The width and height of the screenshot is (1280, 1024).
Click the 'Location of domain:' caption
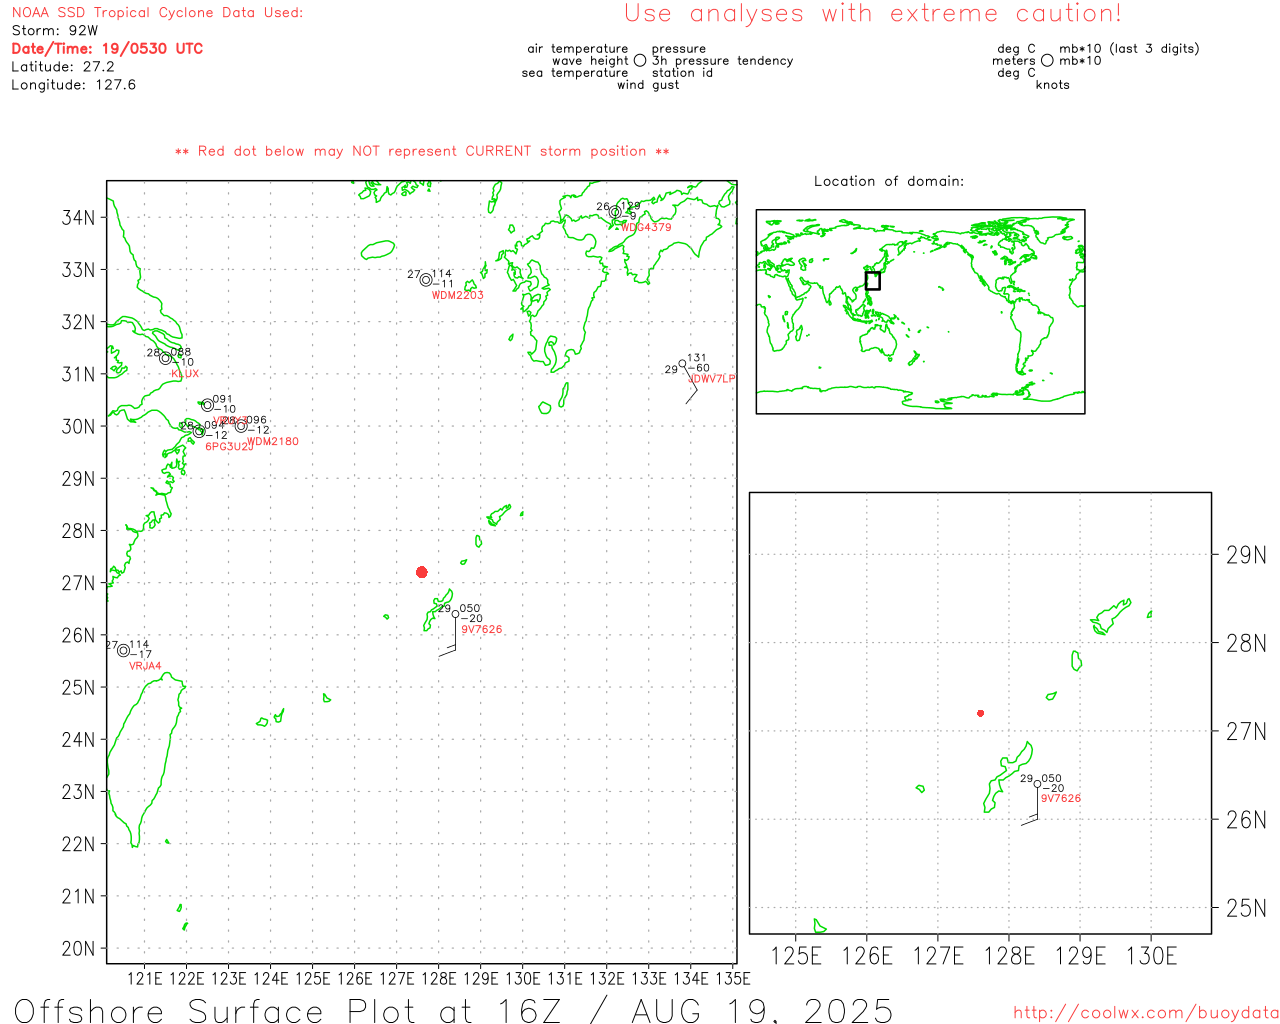[889, 182]
